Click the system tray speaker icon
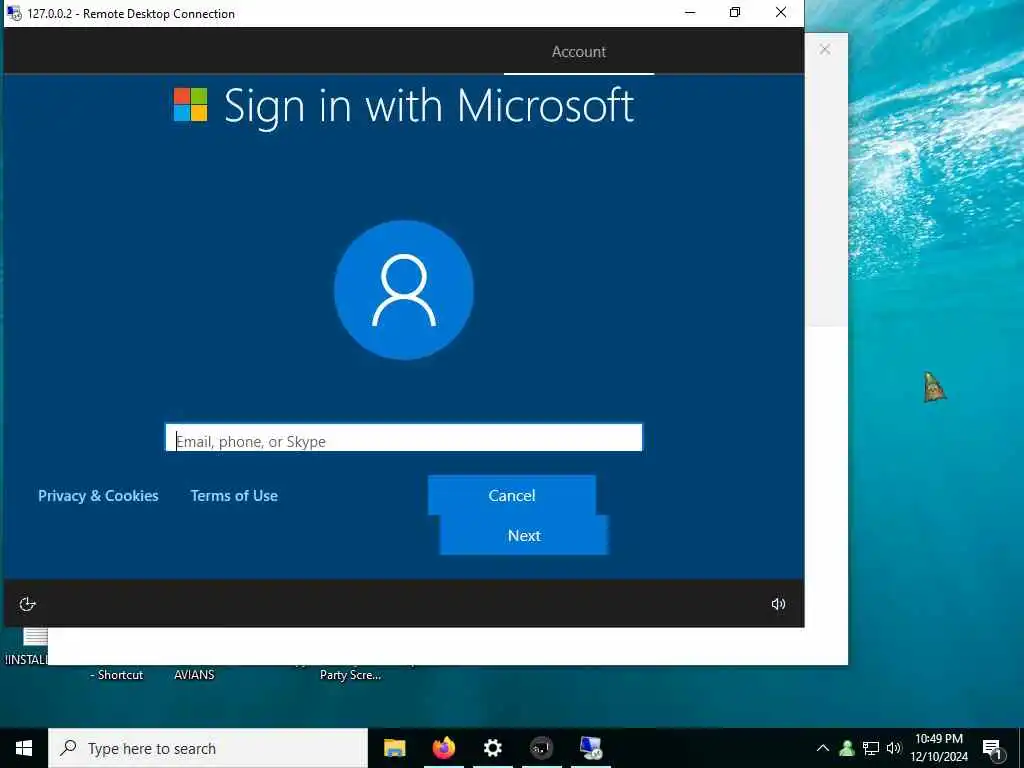The image size is (1024, 768). pyautogui.click(x=894, y=748)
